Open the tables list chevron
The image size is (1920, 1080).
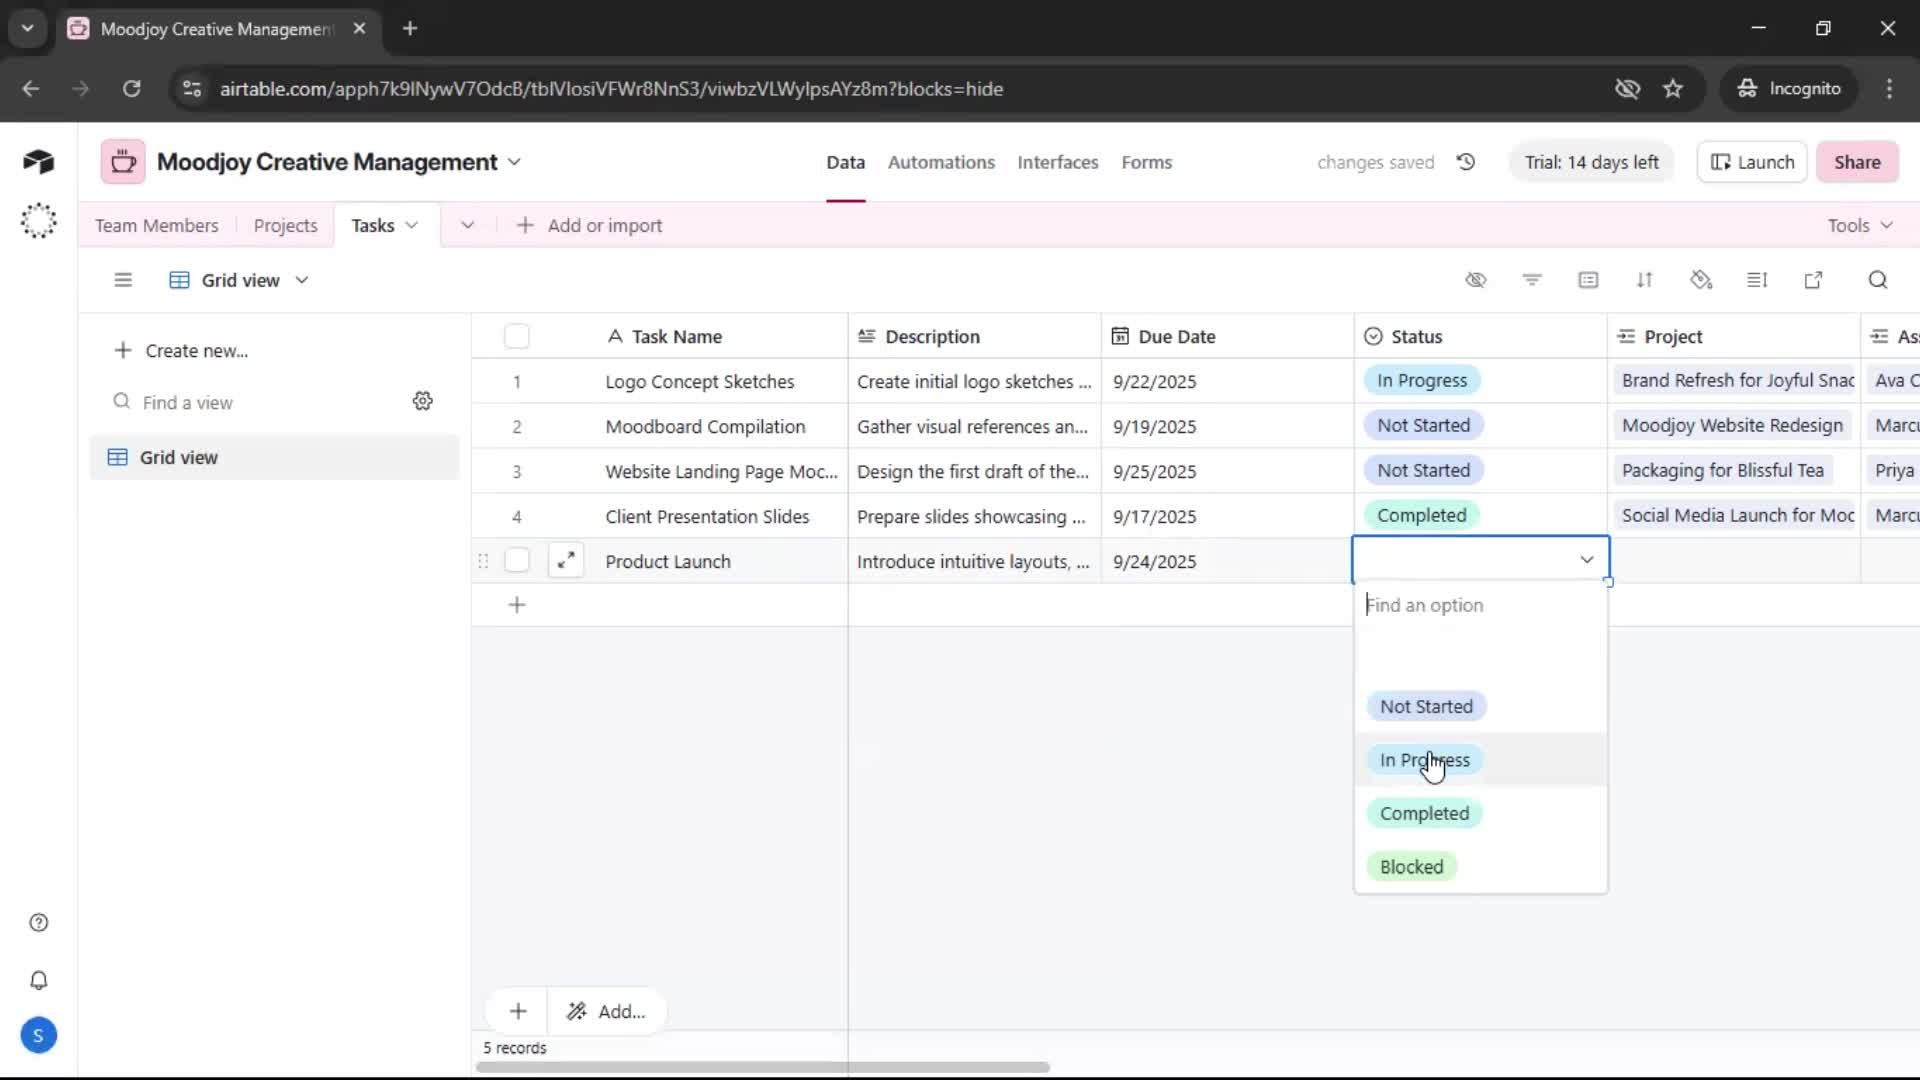click(x=467, y=226)
